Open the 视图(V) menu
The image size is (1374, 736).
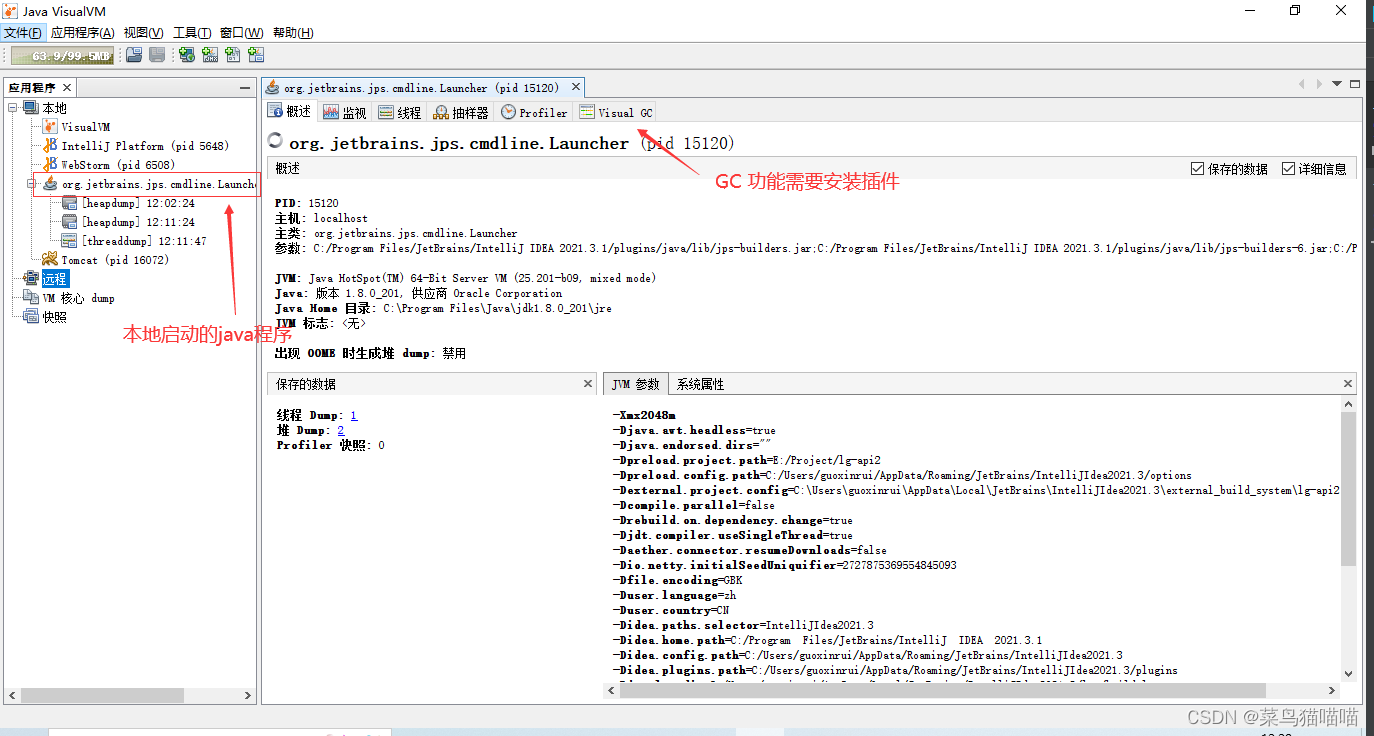click(x=144, y=33)
